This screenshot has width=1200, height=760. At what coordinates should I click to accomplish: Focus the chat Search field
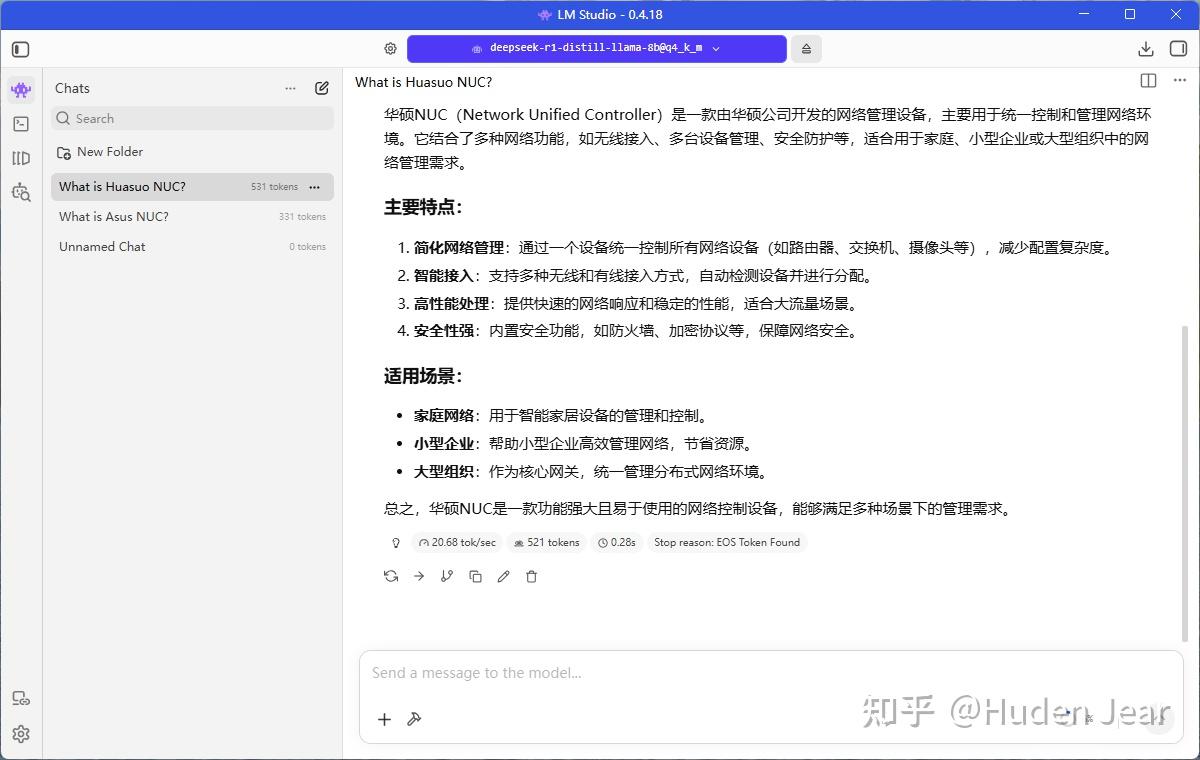tap(192, 118)
